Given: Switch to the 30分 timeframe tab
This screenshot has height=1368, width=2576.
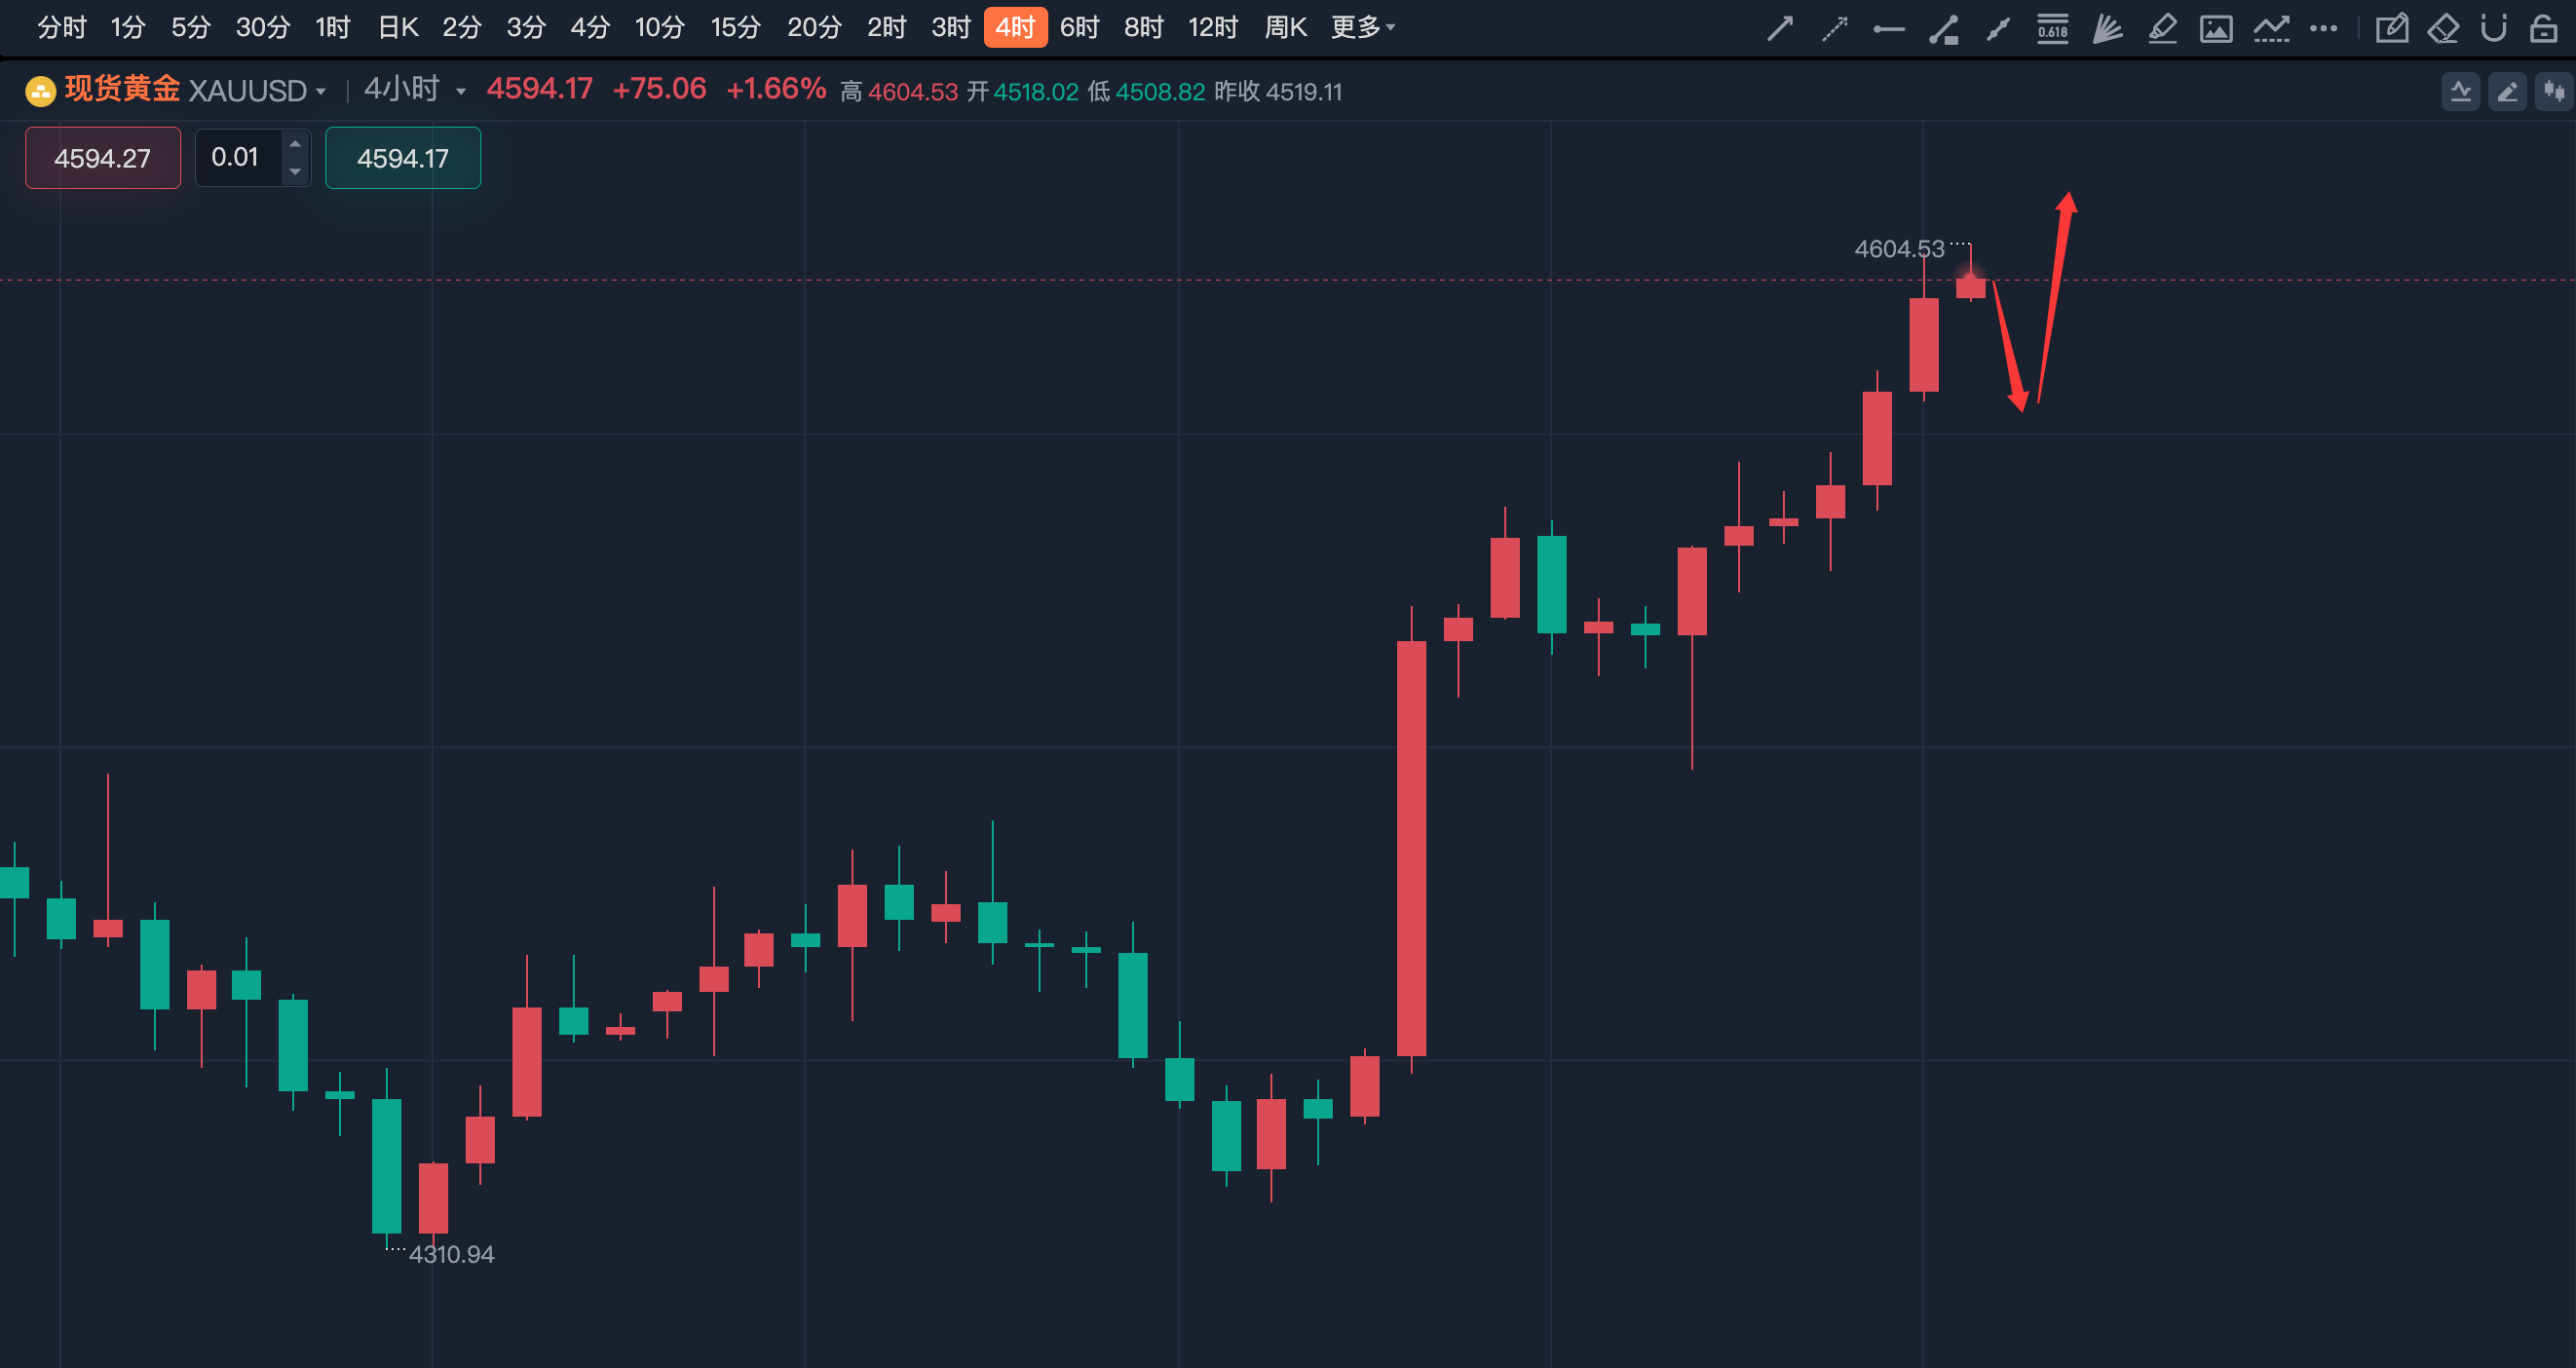Looking at the screenshot, I should point(263,27).
